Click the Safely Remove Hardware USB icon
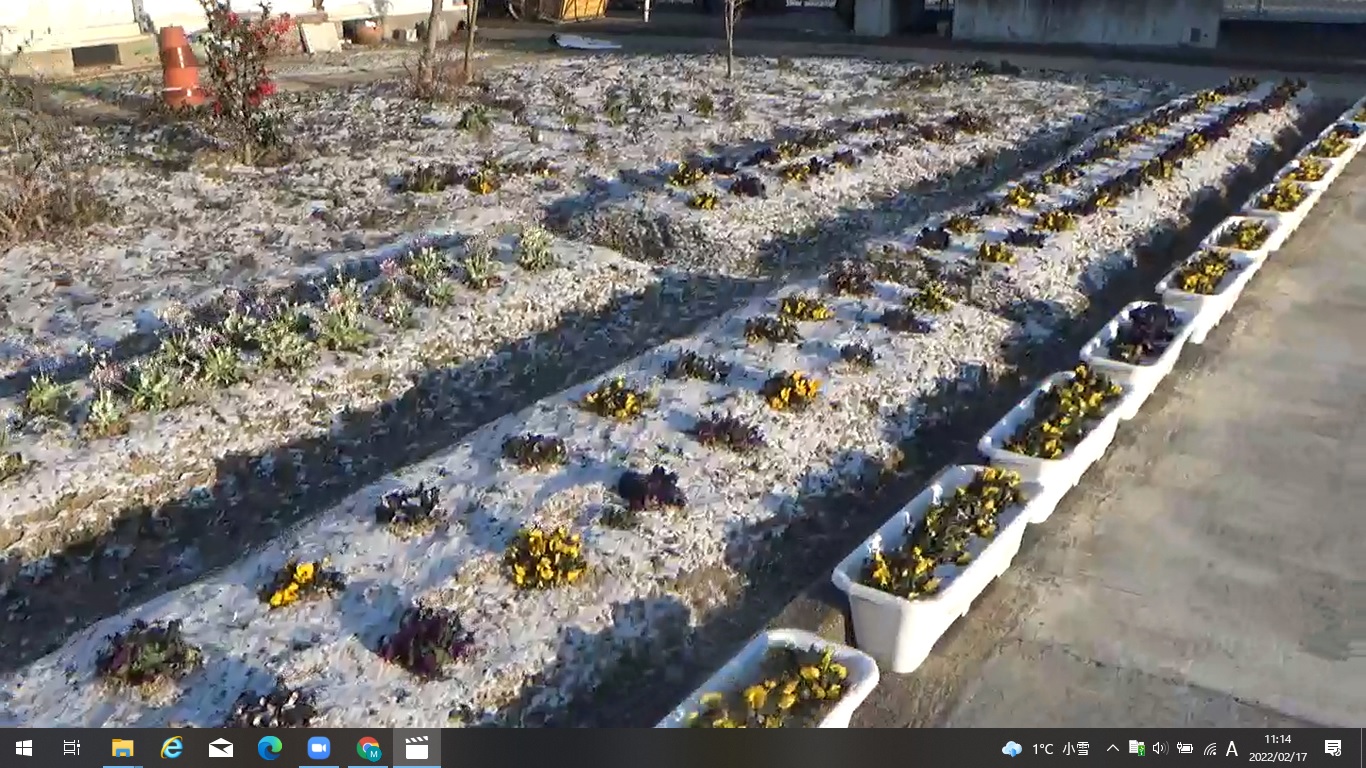Image resolution: width=1366 pixels, height=768 pixels. click(x=1136, y=748)
